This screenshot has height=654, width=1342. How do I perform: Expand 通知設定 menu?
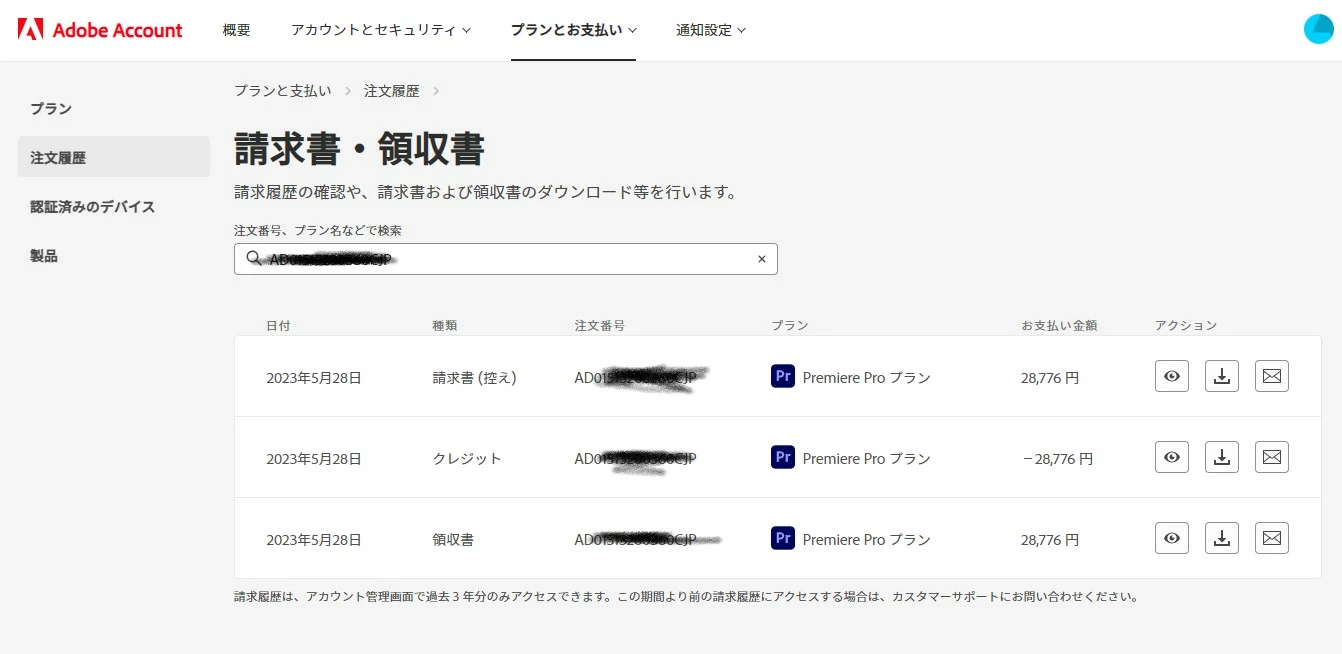pyautogui.click(x=711, y=30)
